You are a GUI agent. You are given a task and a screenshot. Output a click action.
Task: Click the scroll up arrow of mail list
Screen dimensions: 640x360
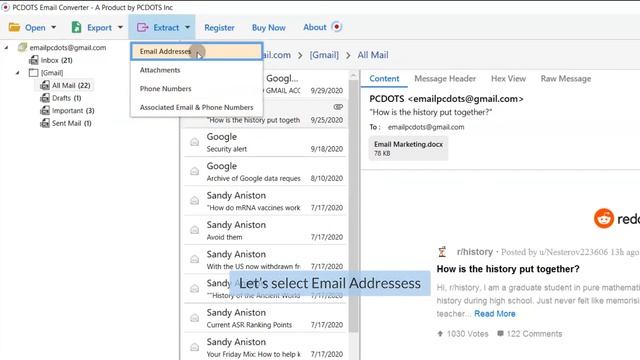(x=353, y=75)
